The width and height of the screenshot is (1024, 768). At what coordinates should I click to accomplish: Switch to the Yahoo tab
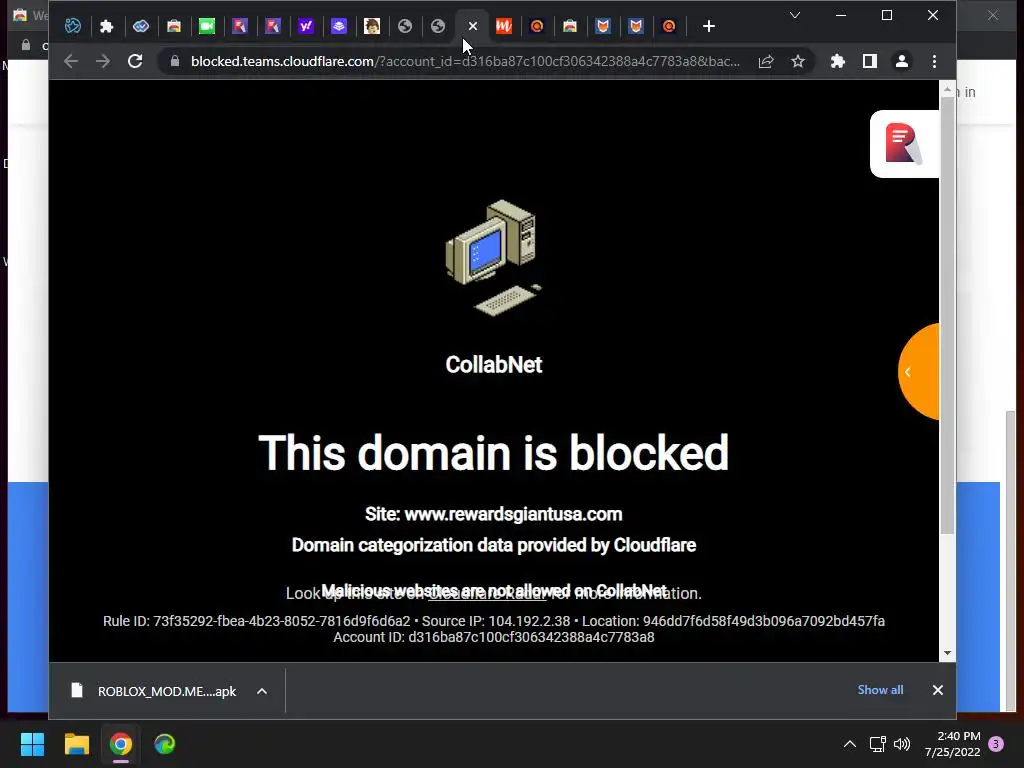coord(306,26)
